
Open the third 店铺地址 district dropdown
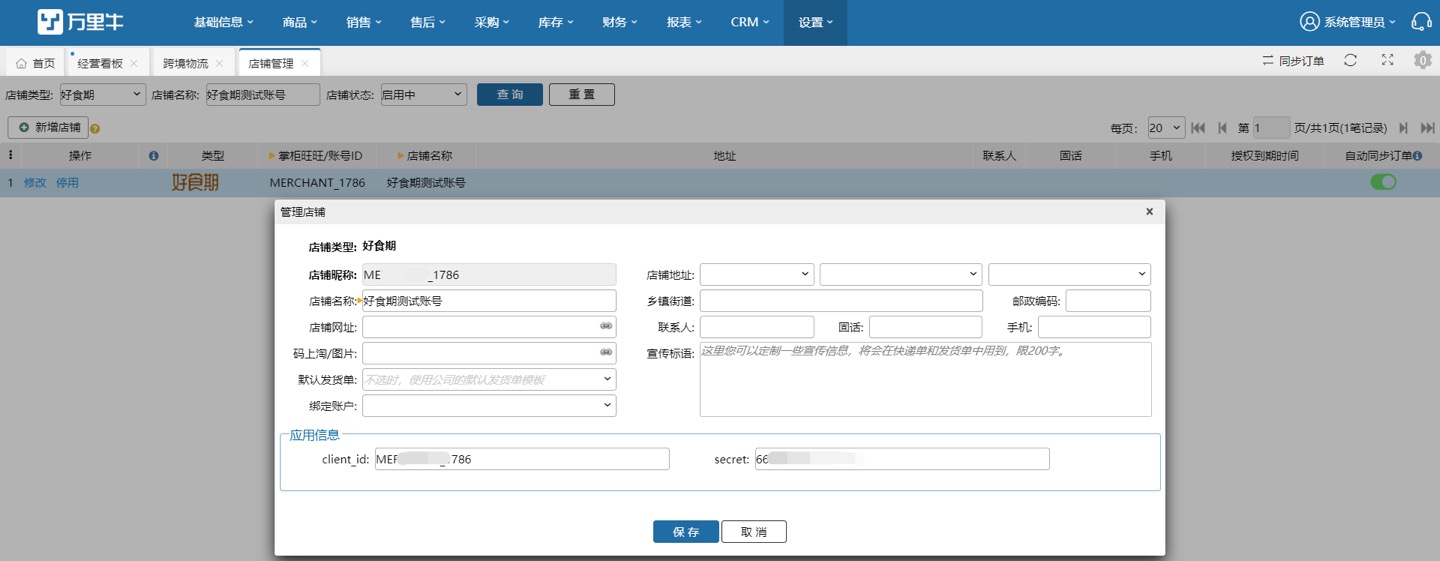1070,274
